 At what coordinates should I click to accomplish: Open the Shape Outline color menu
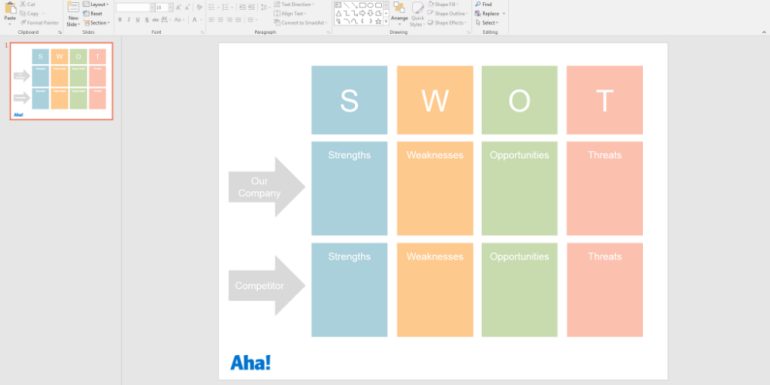tap(447, 14)
